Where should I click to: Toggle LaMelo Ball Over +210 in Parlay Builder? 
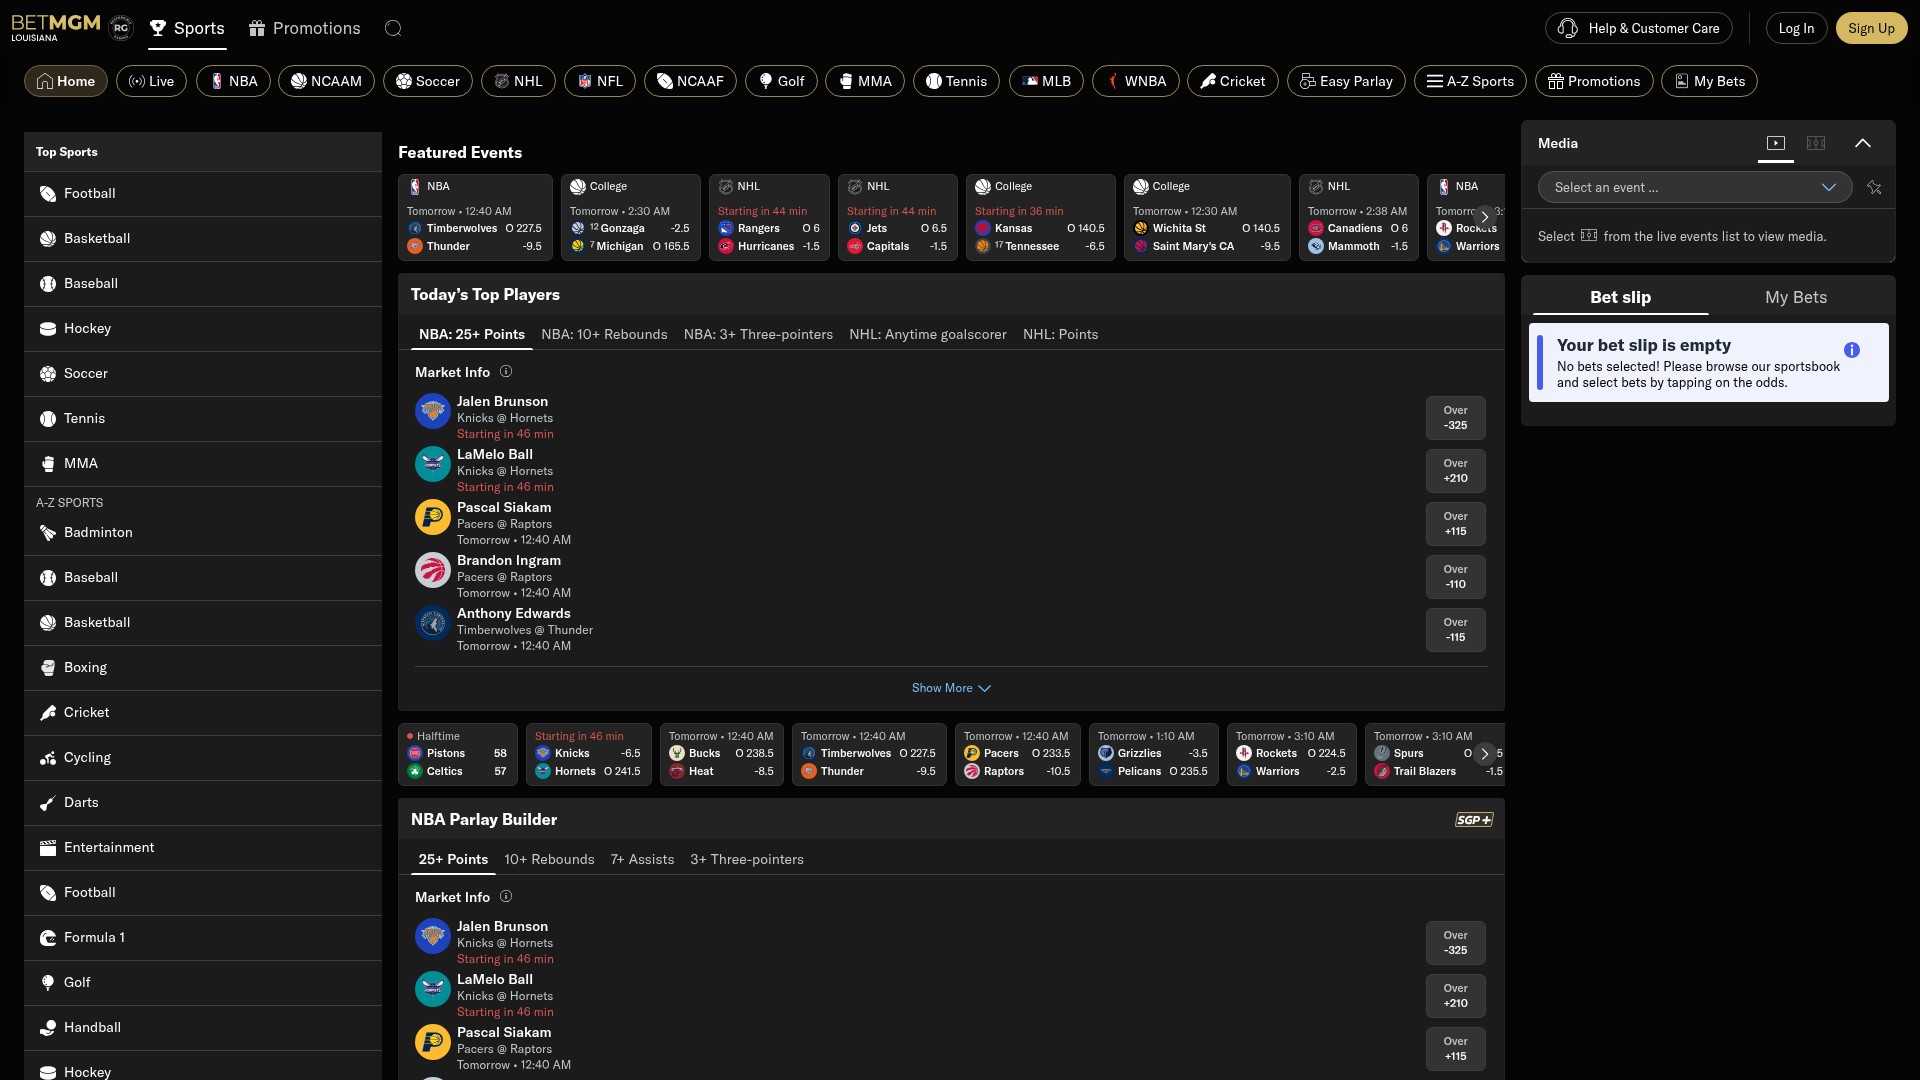1456,996
